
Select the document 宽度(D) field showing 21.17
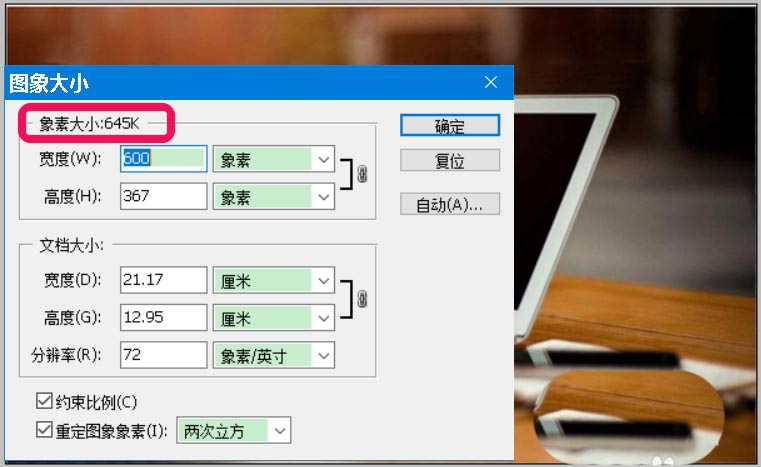pos(163,281)
